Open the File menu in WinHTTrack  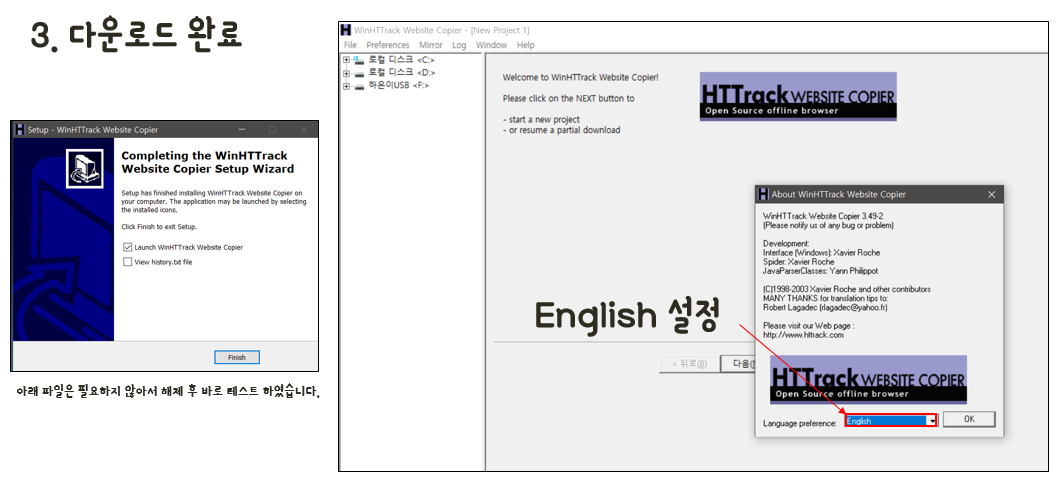(x=350, y=45)
